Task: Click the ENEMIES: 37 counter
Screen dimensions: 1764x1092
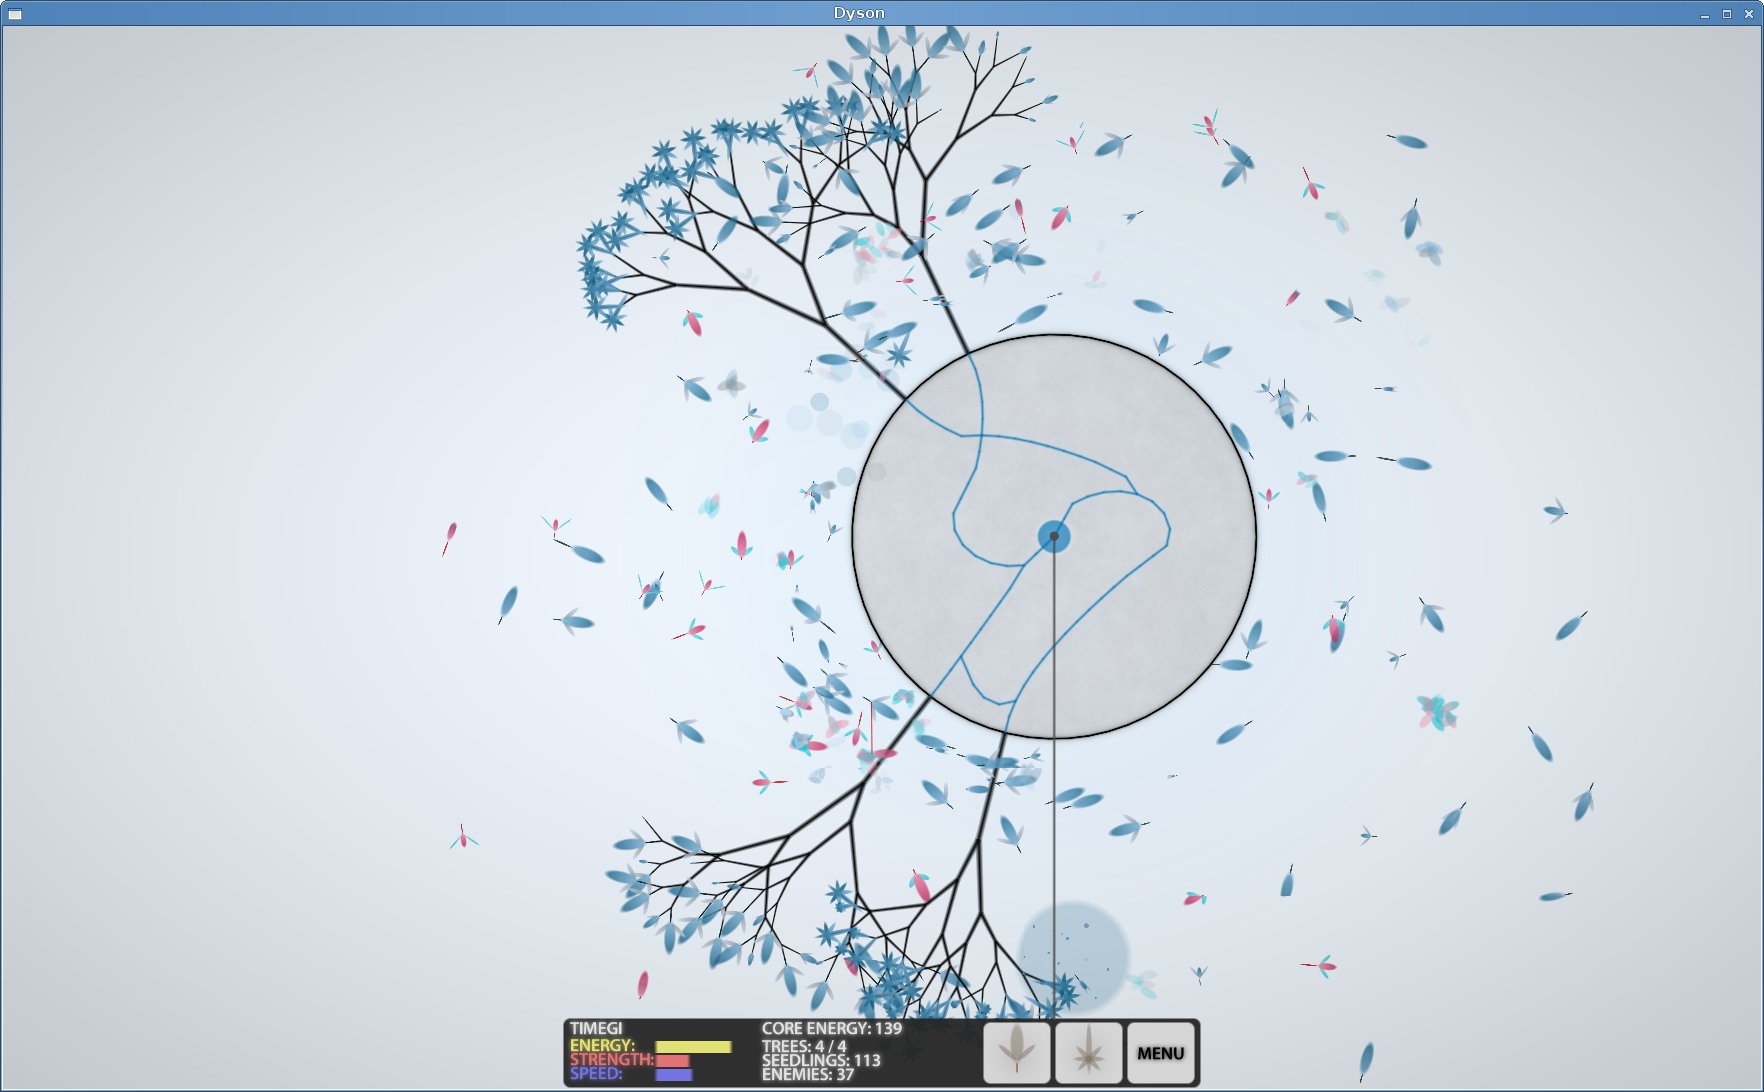Action: point(808,1074)
